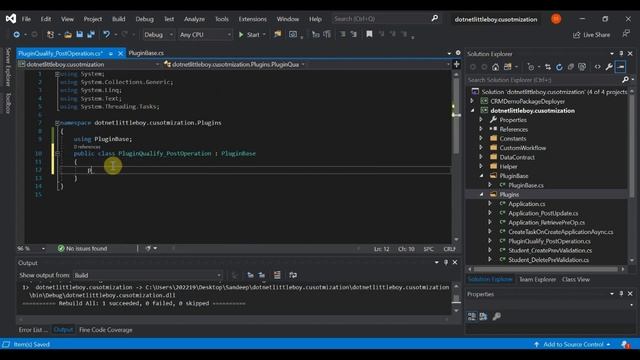Open the Error List tab
640x360 pixels.
tap(33, 330)
